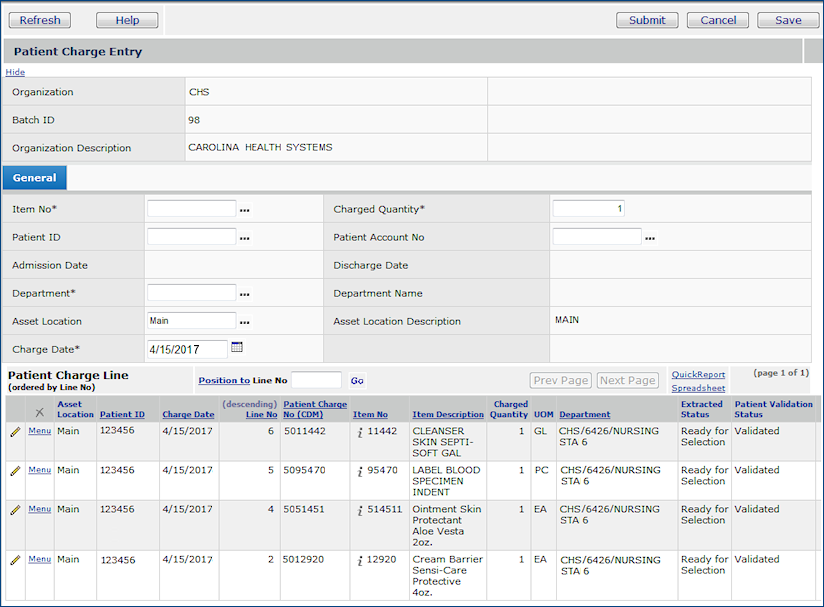824x607 pixels.
Task: Click the info icon next to item 95470
Action: click(x=360, y=471)
